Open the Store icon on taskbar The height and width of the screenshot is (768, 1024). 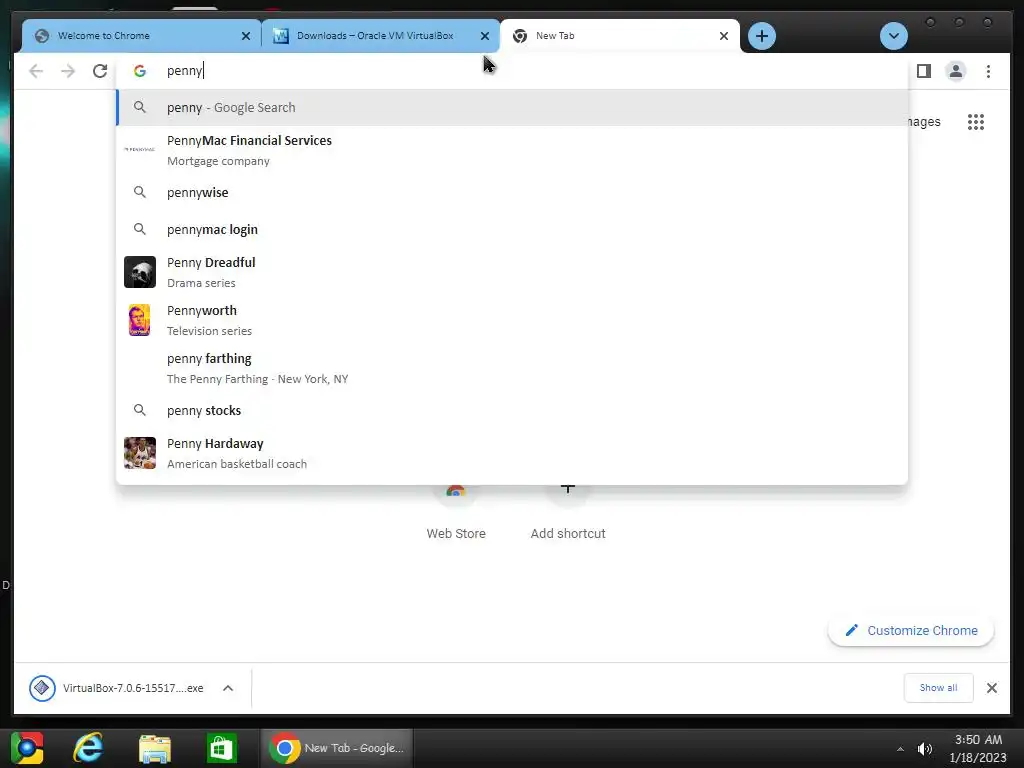pyautogui.click(x=221, y=748)
